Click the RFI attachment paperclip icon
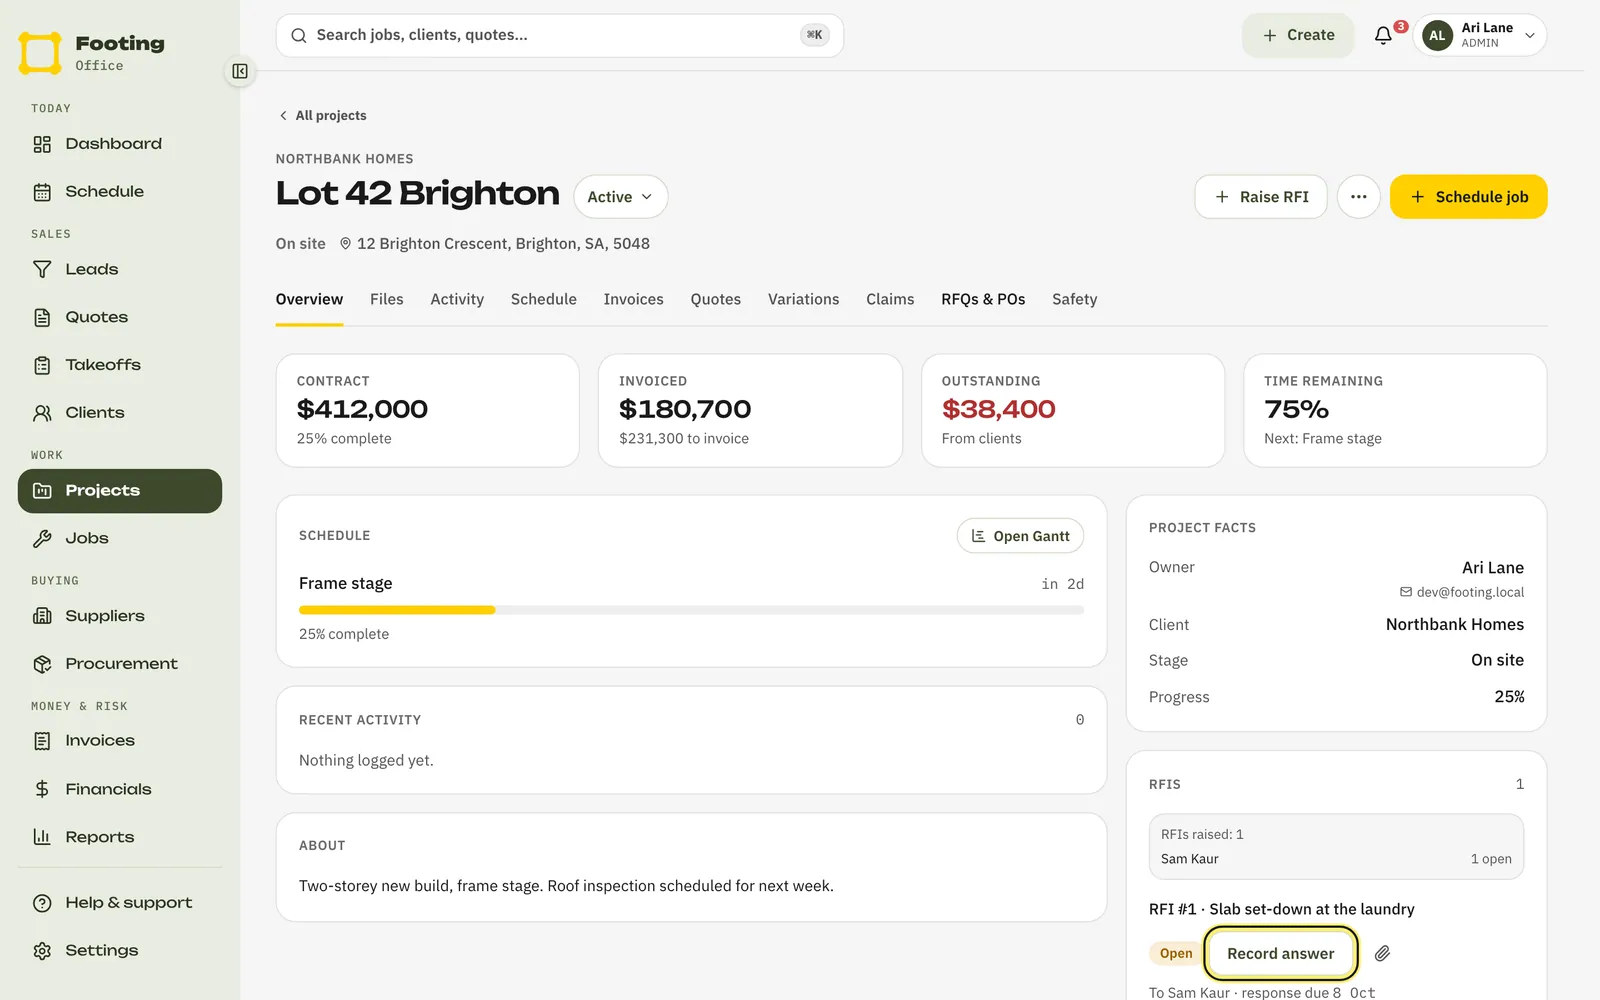1600x1000 pixels. pyautogui.click(x=1382, y=953)
